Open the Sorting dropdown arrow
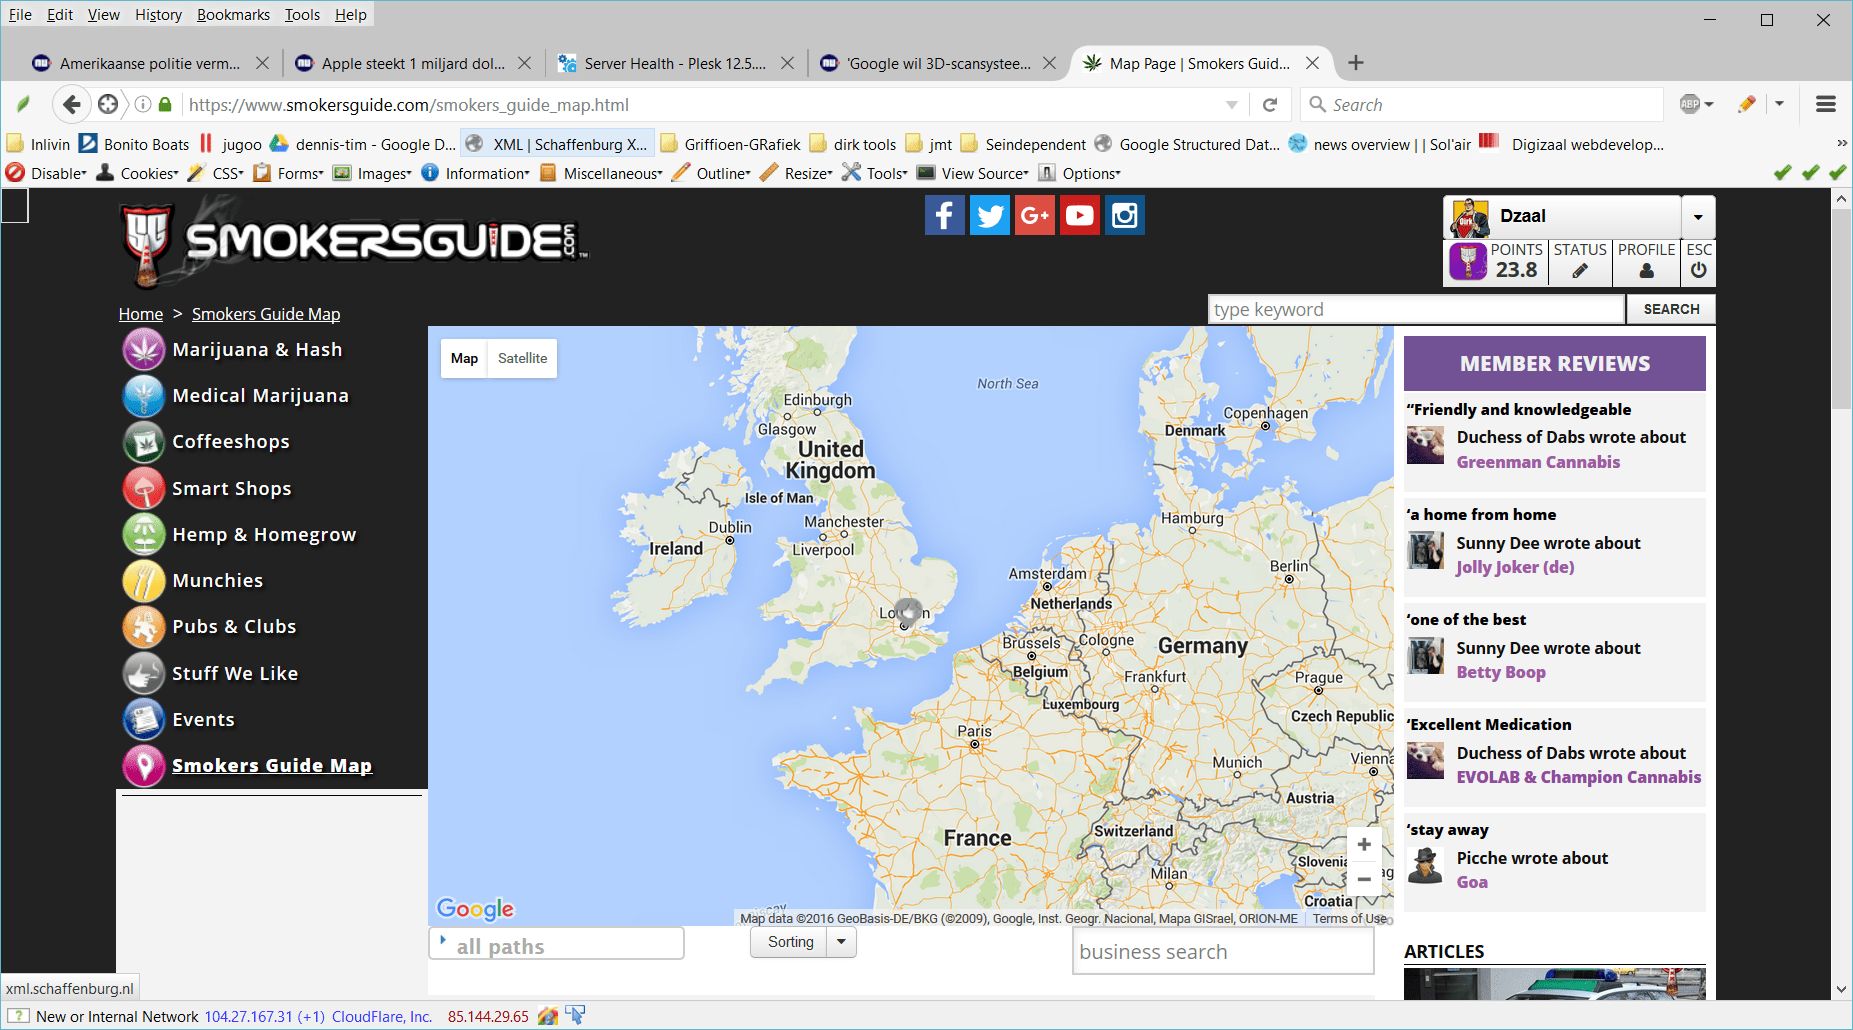The width and height of the screenshot is (1853, 1030). pyautogui.click(x=841, y=942)
